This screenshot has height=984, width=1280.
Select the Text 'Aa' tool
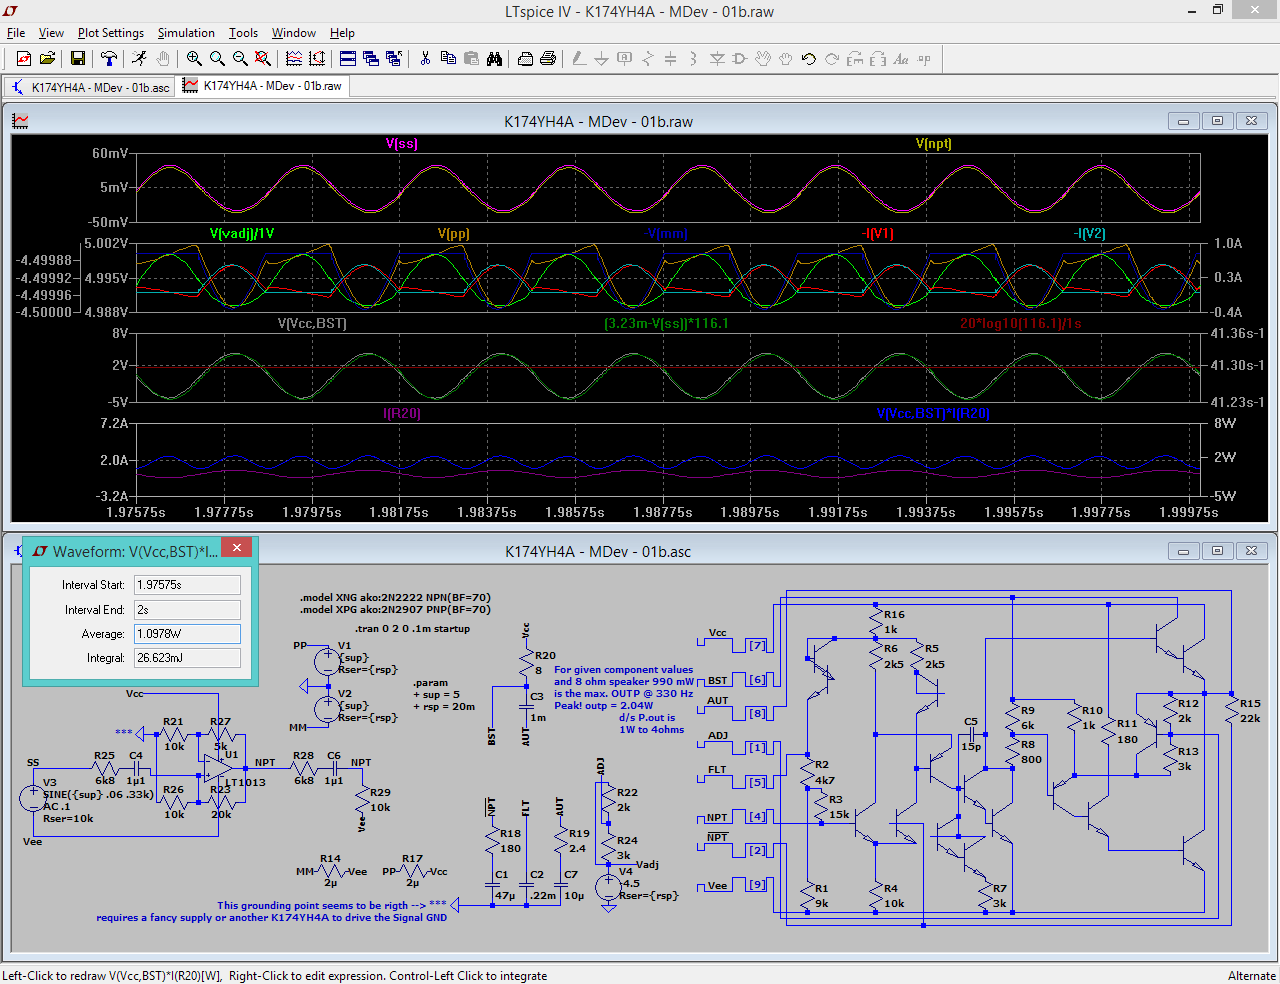point(901,59)
